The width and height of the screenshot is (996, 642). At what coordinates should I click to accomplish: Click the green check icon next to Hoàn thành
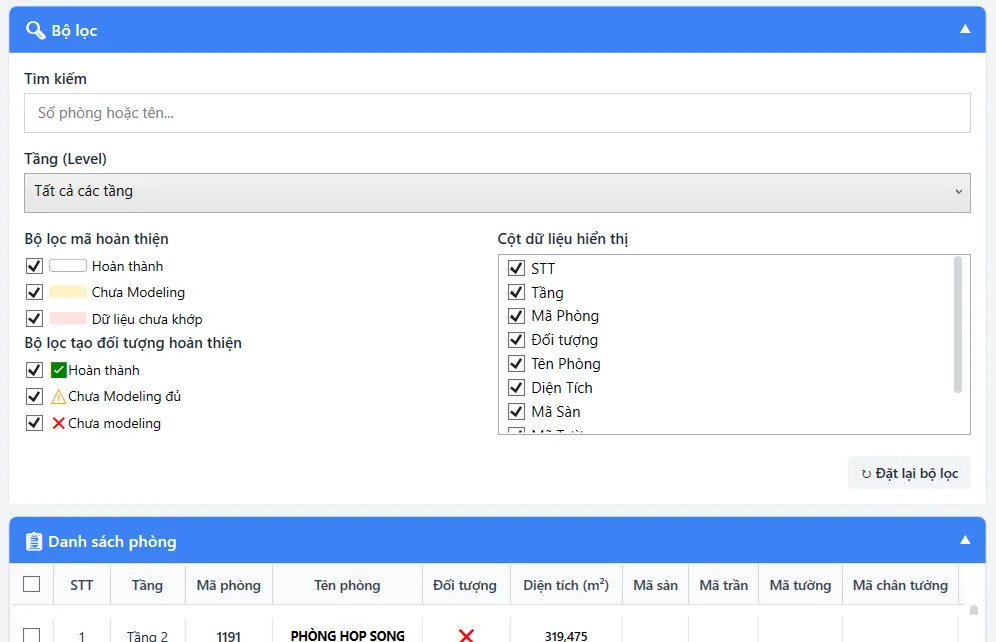coord(58,370)
